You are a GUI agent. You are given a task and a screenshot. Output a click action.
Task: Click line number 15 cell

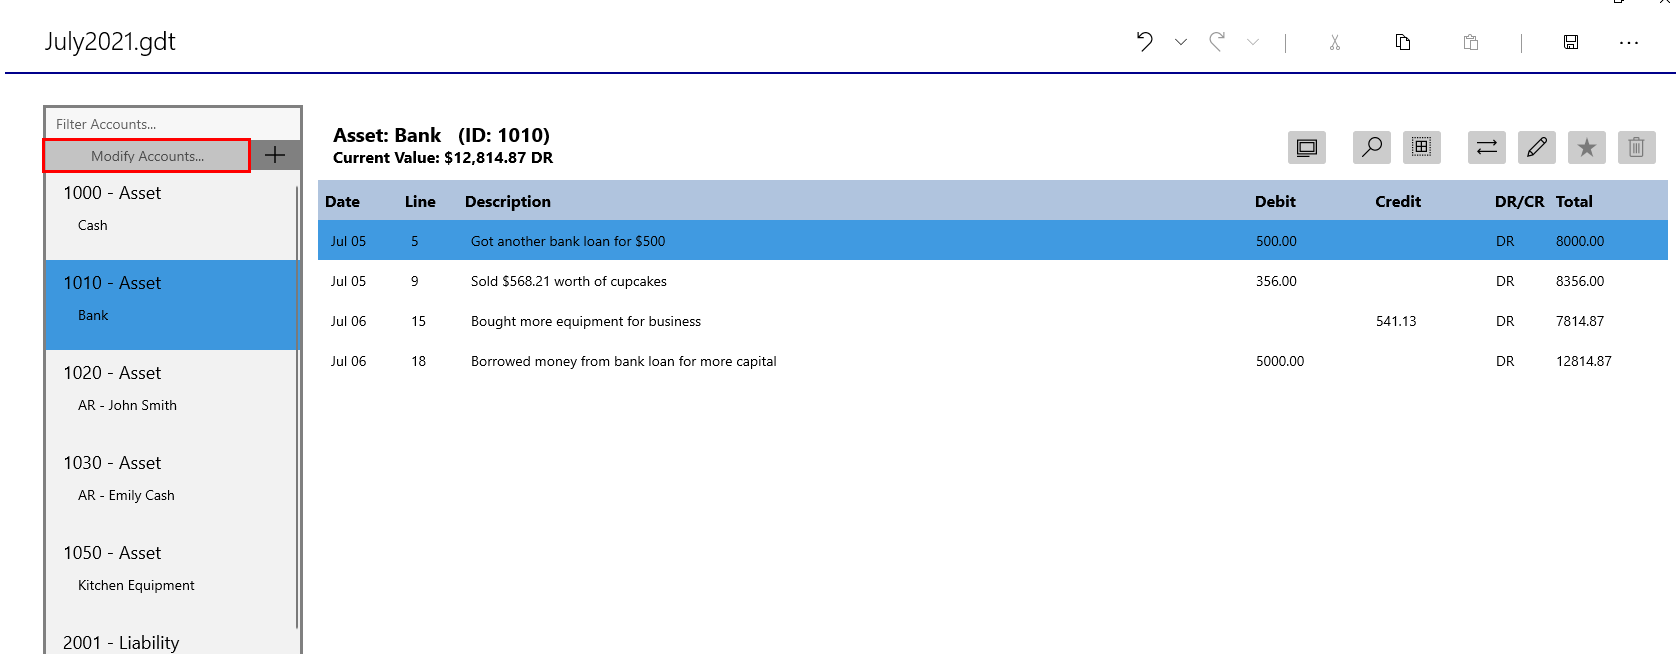pyautogui.click(x=418, y=321)
